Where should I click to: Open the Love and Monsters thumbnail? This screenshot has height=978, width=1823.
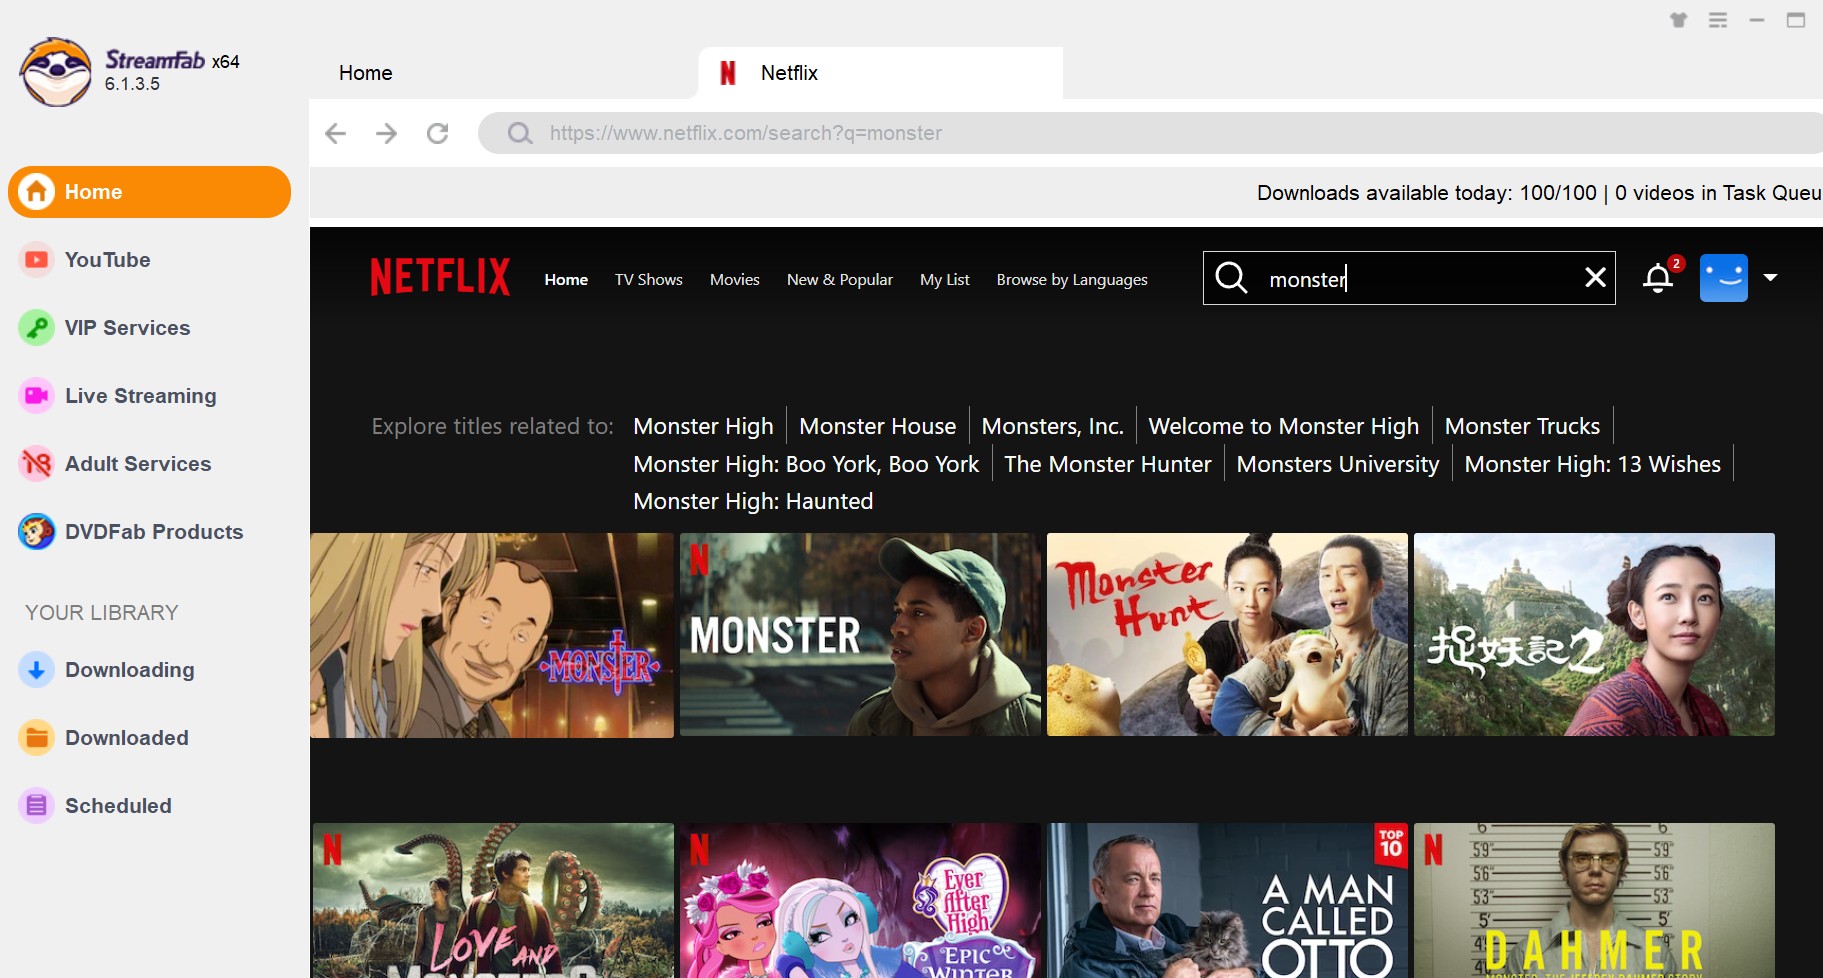pyautogui.click(x=493, y=900)
